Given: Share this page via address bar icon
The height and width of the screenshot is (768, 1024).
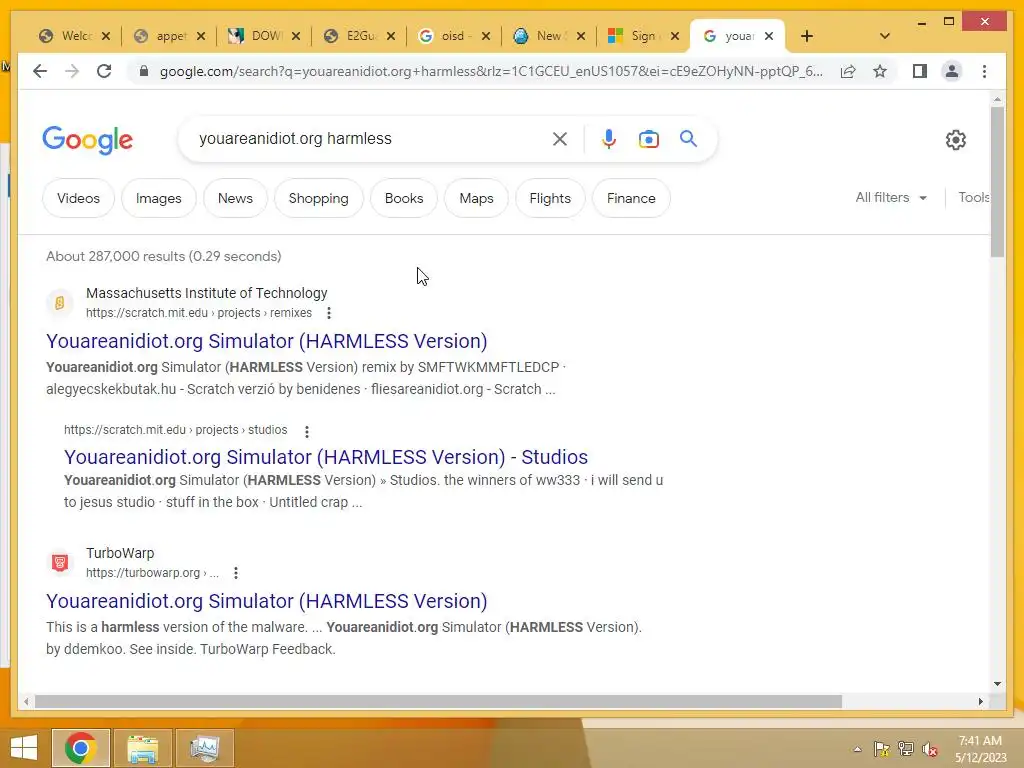Looking at the screenshot, I should pos(848,71).
